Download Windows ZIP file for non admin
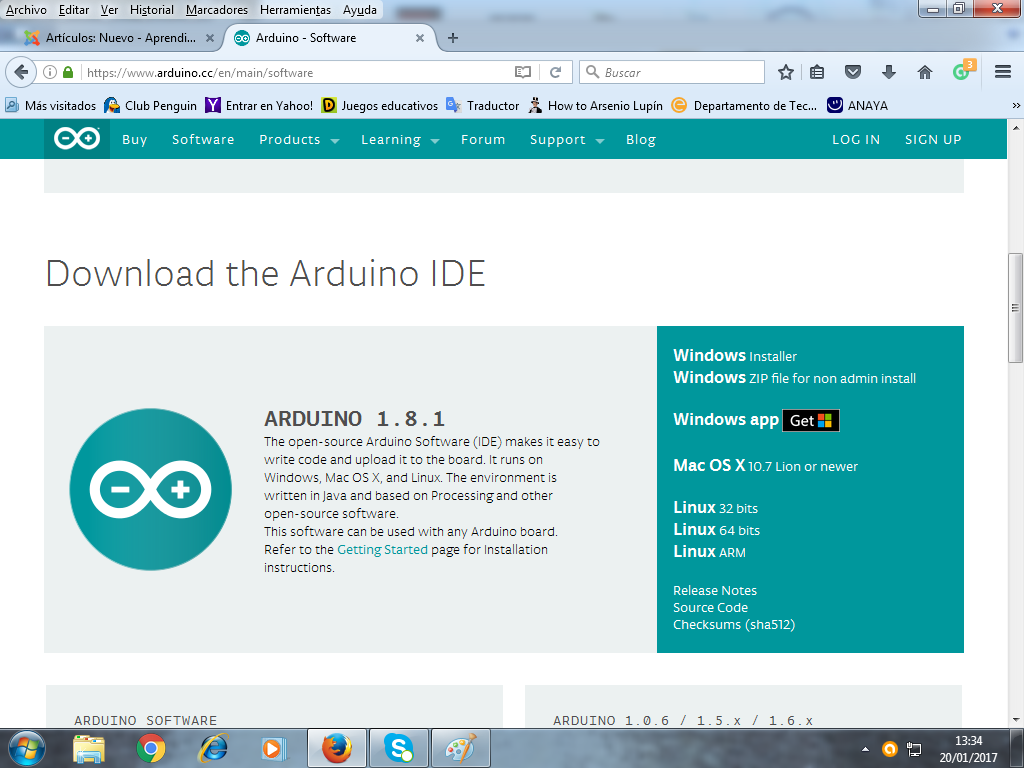Viewport: 1024px width, 768px height. (794, 378)
